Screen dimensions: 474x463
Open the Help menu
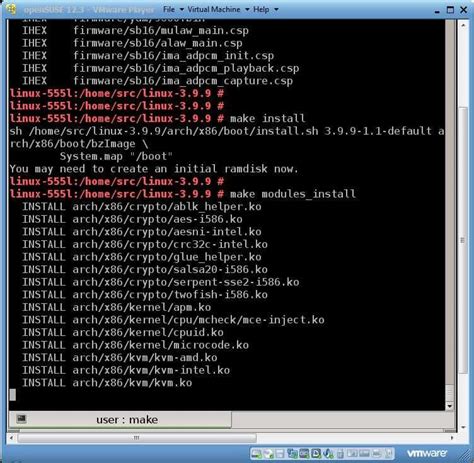261,9
